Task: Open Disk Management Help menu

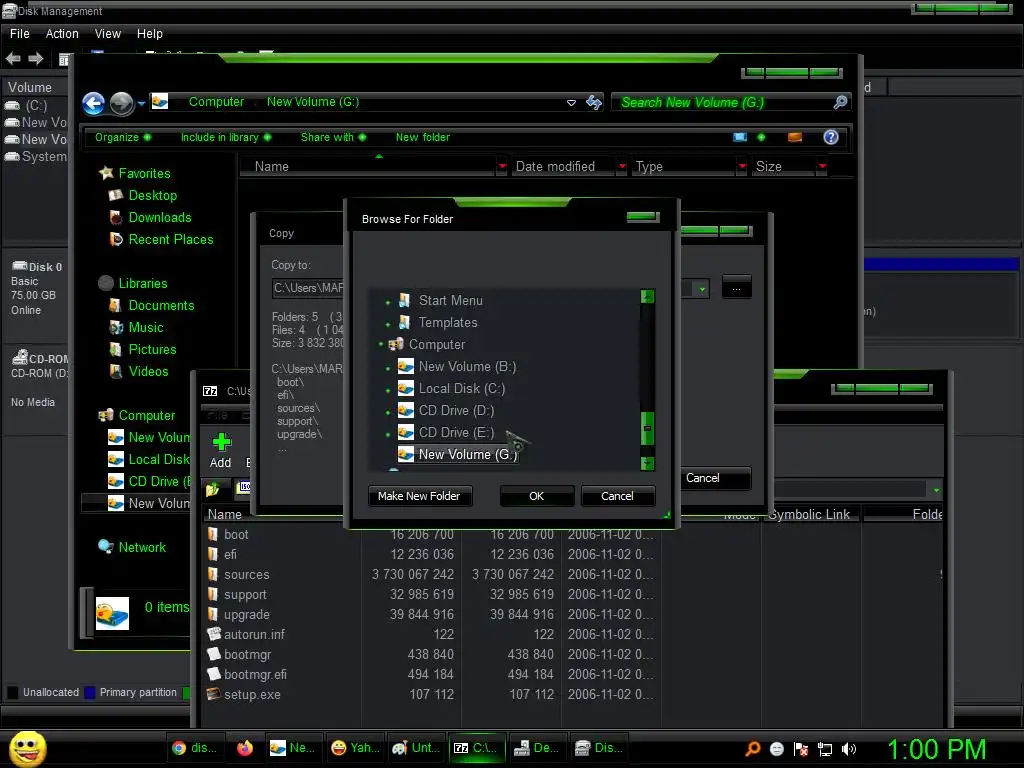Action: 150,33
